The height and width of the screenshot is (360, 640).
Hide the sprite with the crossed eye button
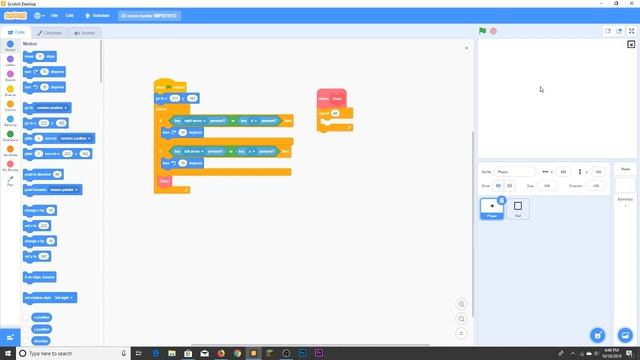coord(509,186)
